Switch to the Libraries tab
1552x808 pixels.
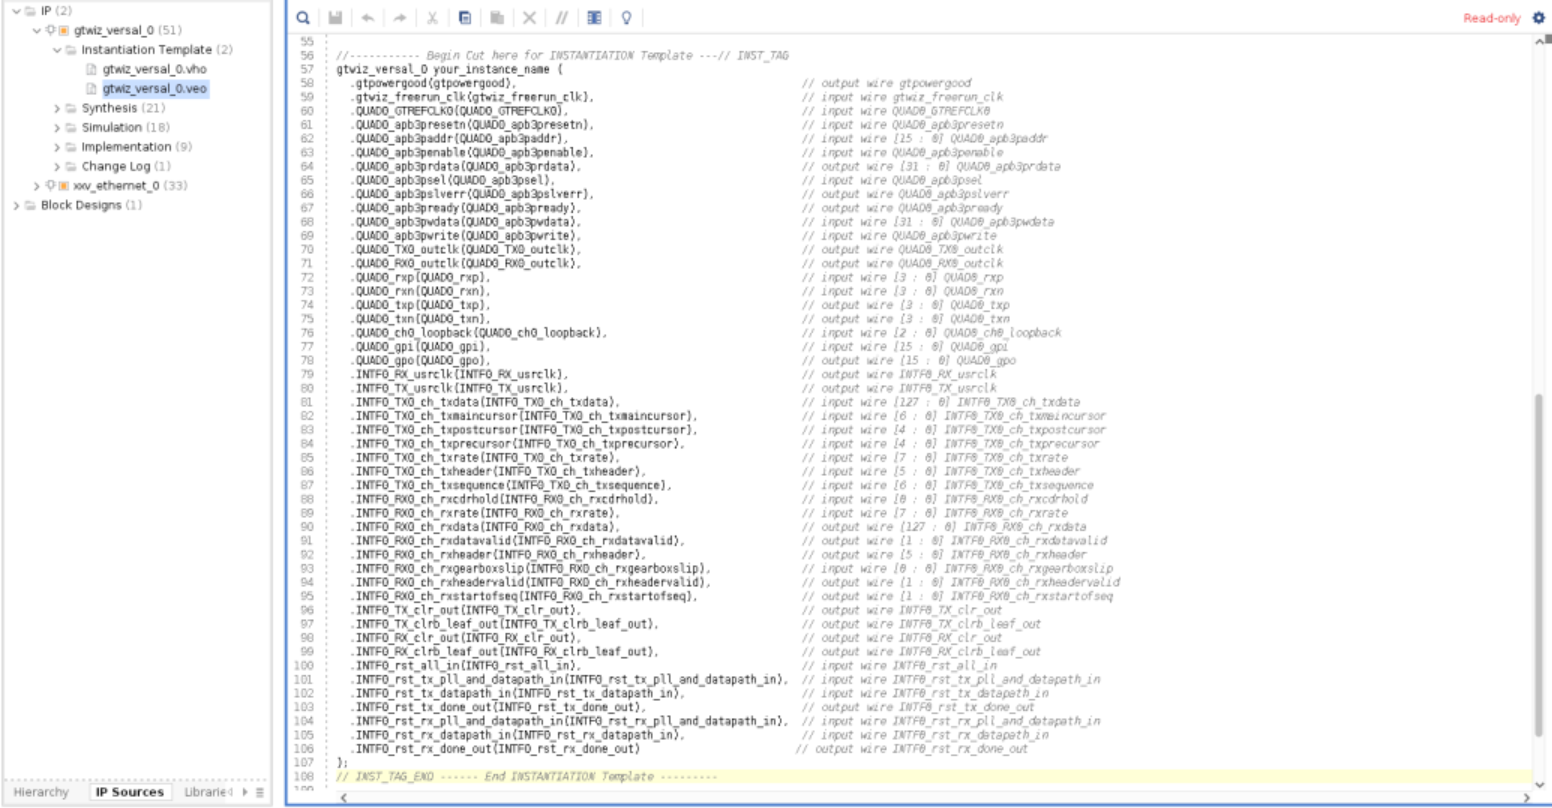pos(207,792)
